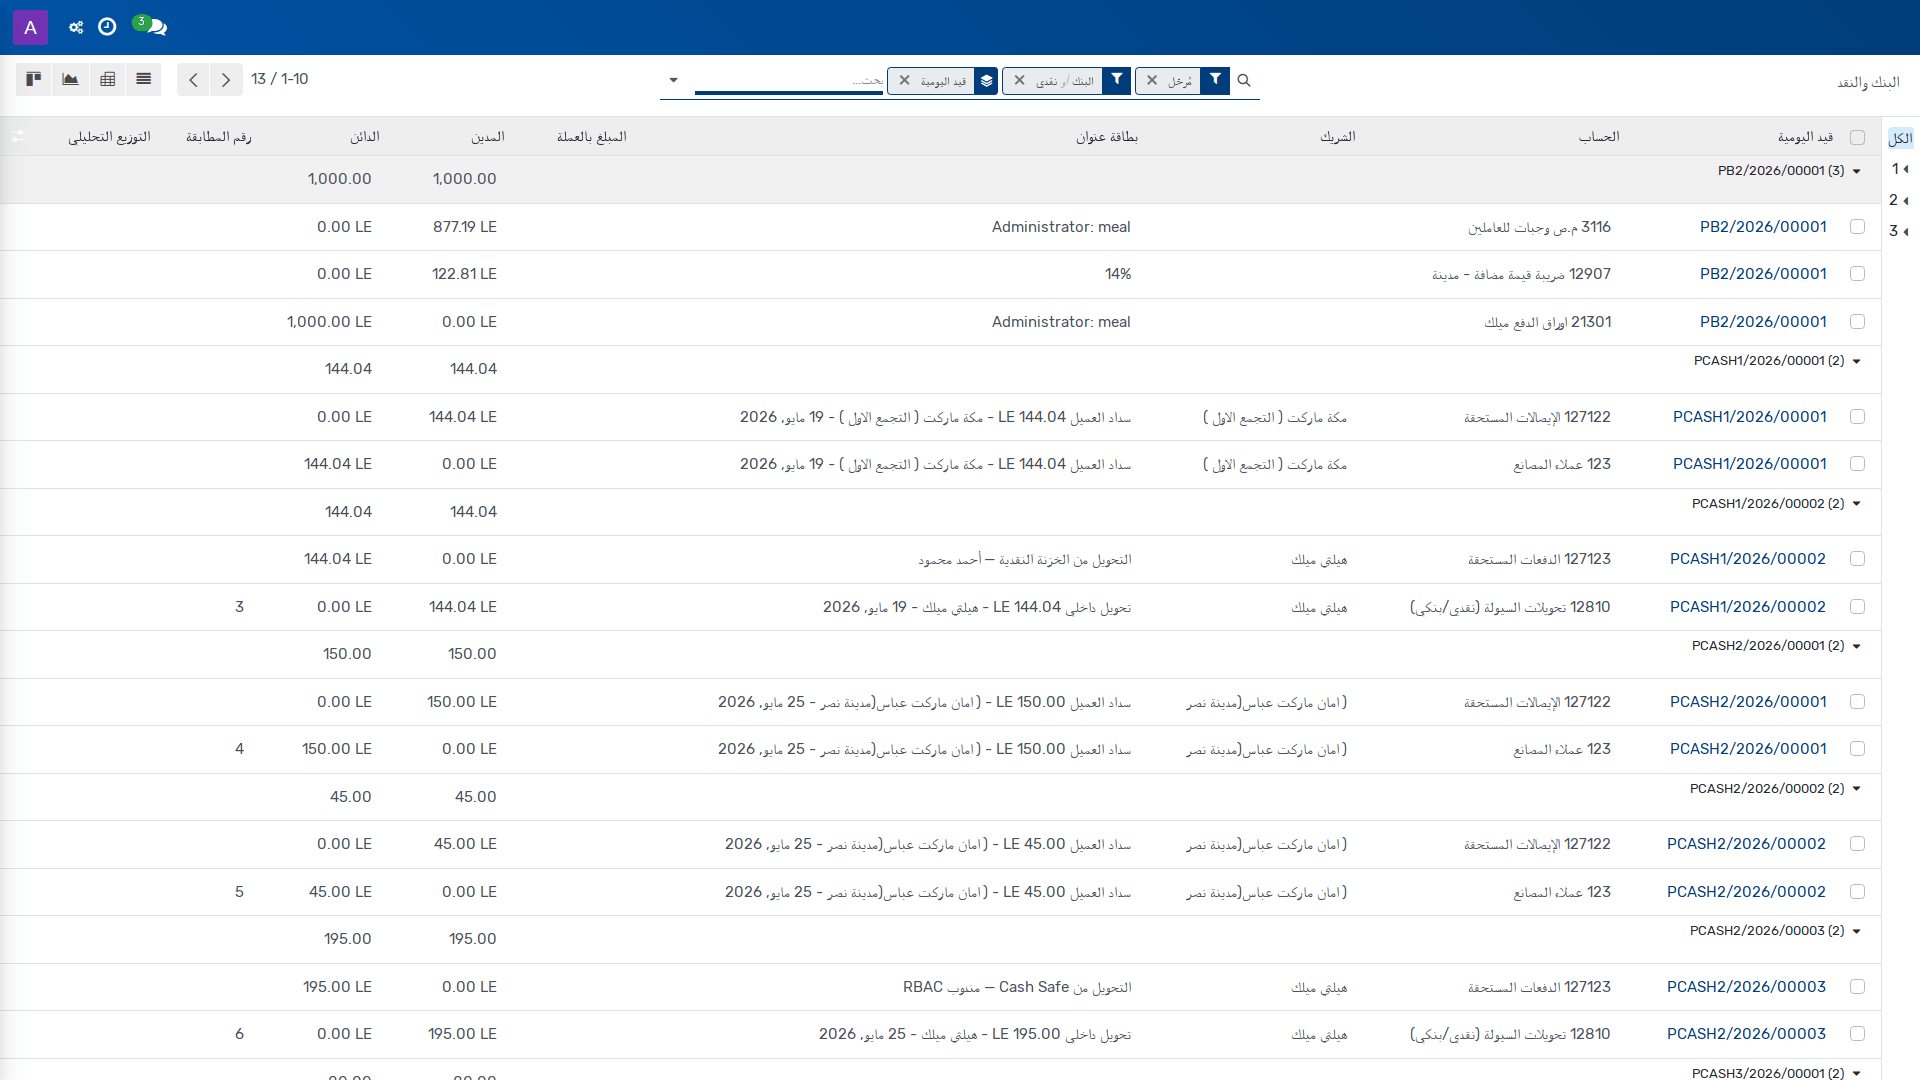Tick checkbox for PCASH2/2026/00002 123 عملاء row
Image resolution: width=1920 pixels, height=1080 pixels.
1857,892
